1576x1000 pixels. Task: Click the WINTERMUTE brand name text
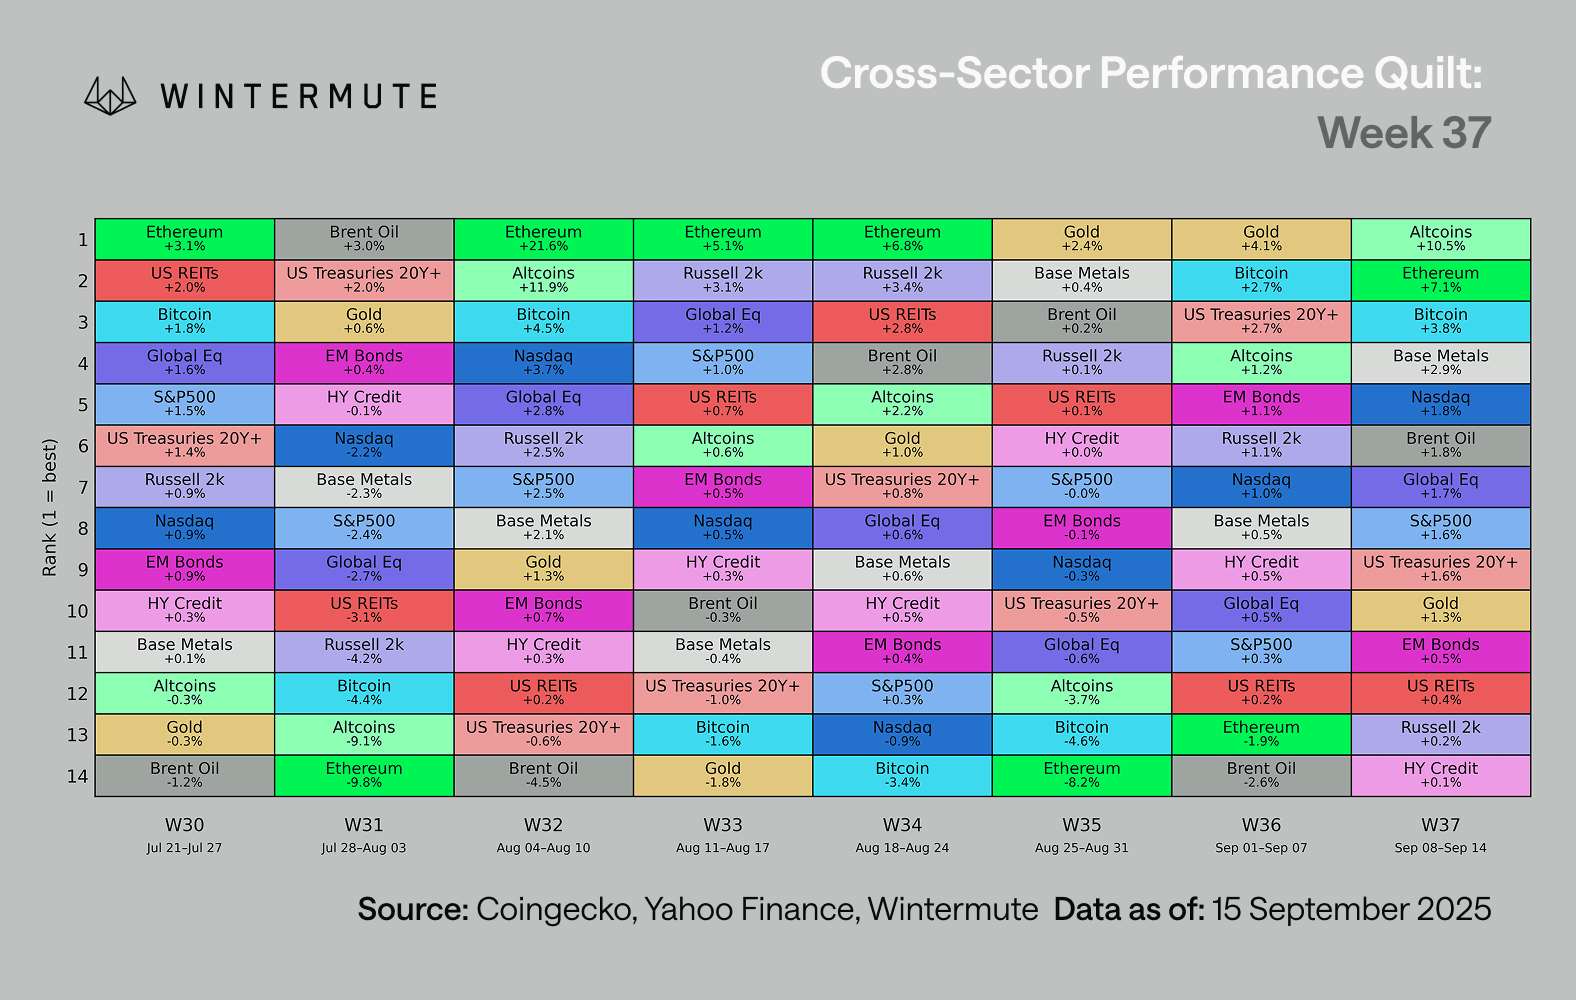299,97
